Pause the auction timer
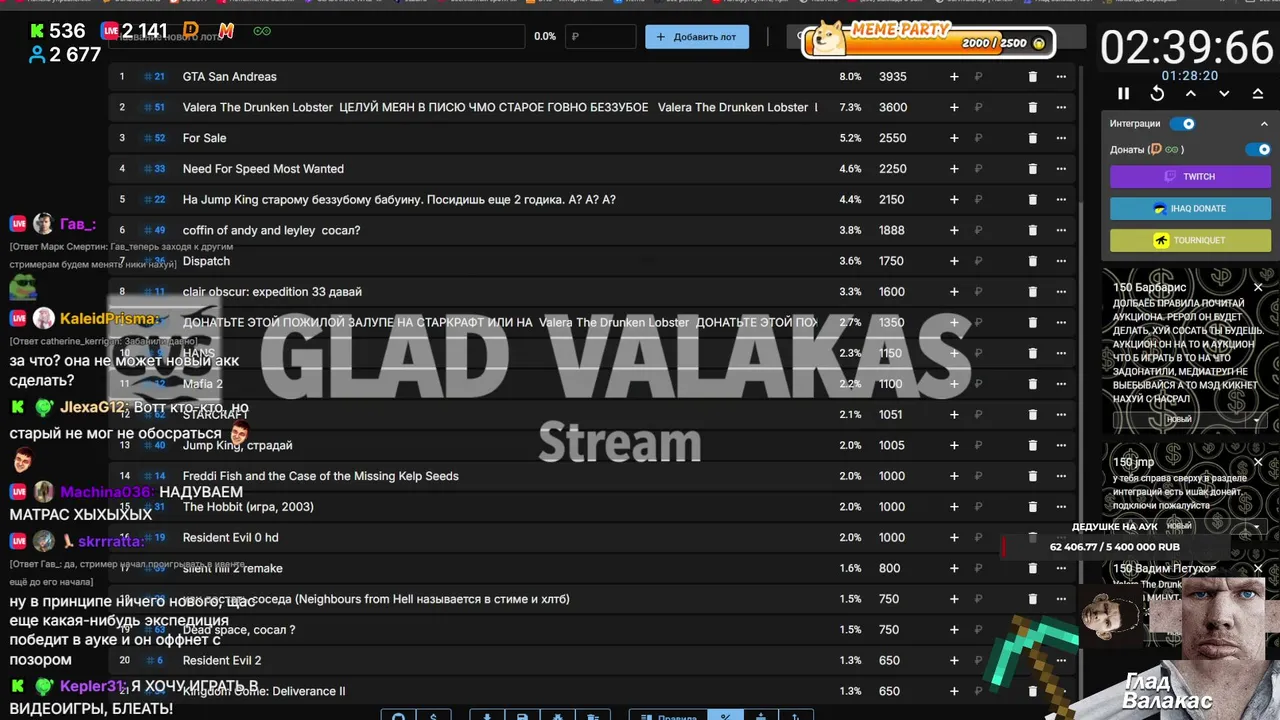The image size is (1280, 720). click(x=1123, y=93)
